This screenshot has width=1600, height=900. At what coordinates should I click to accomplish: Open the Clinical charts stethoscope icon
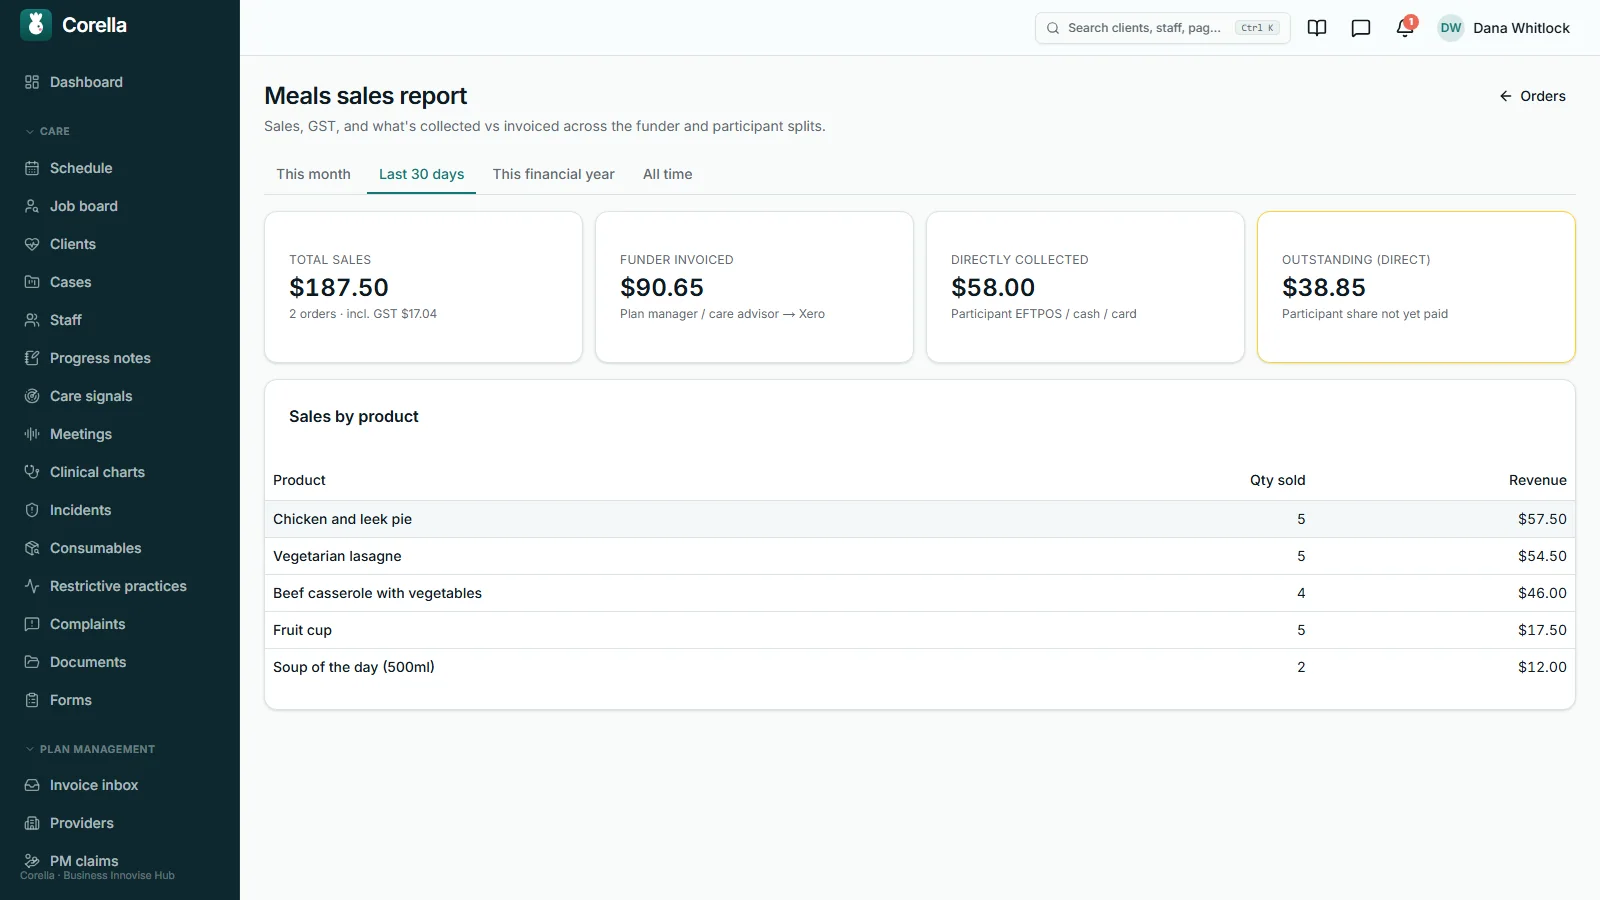pos(32,472)
